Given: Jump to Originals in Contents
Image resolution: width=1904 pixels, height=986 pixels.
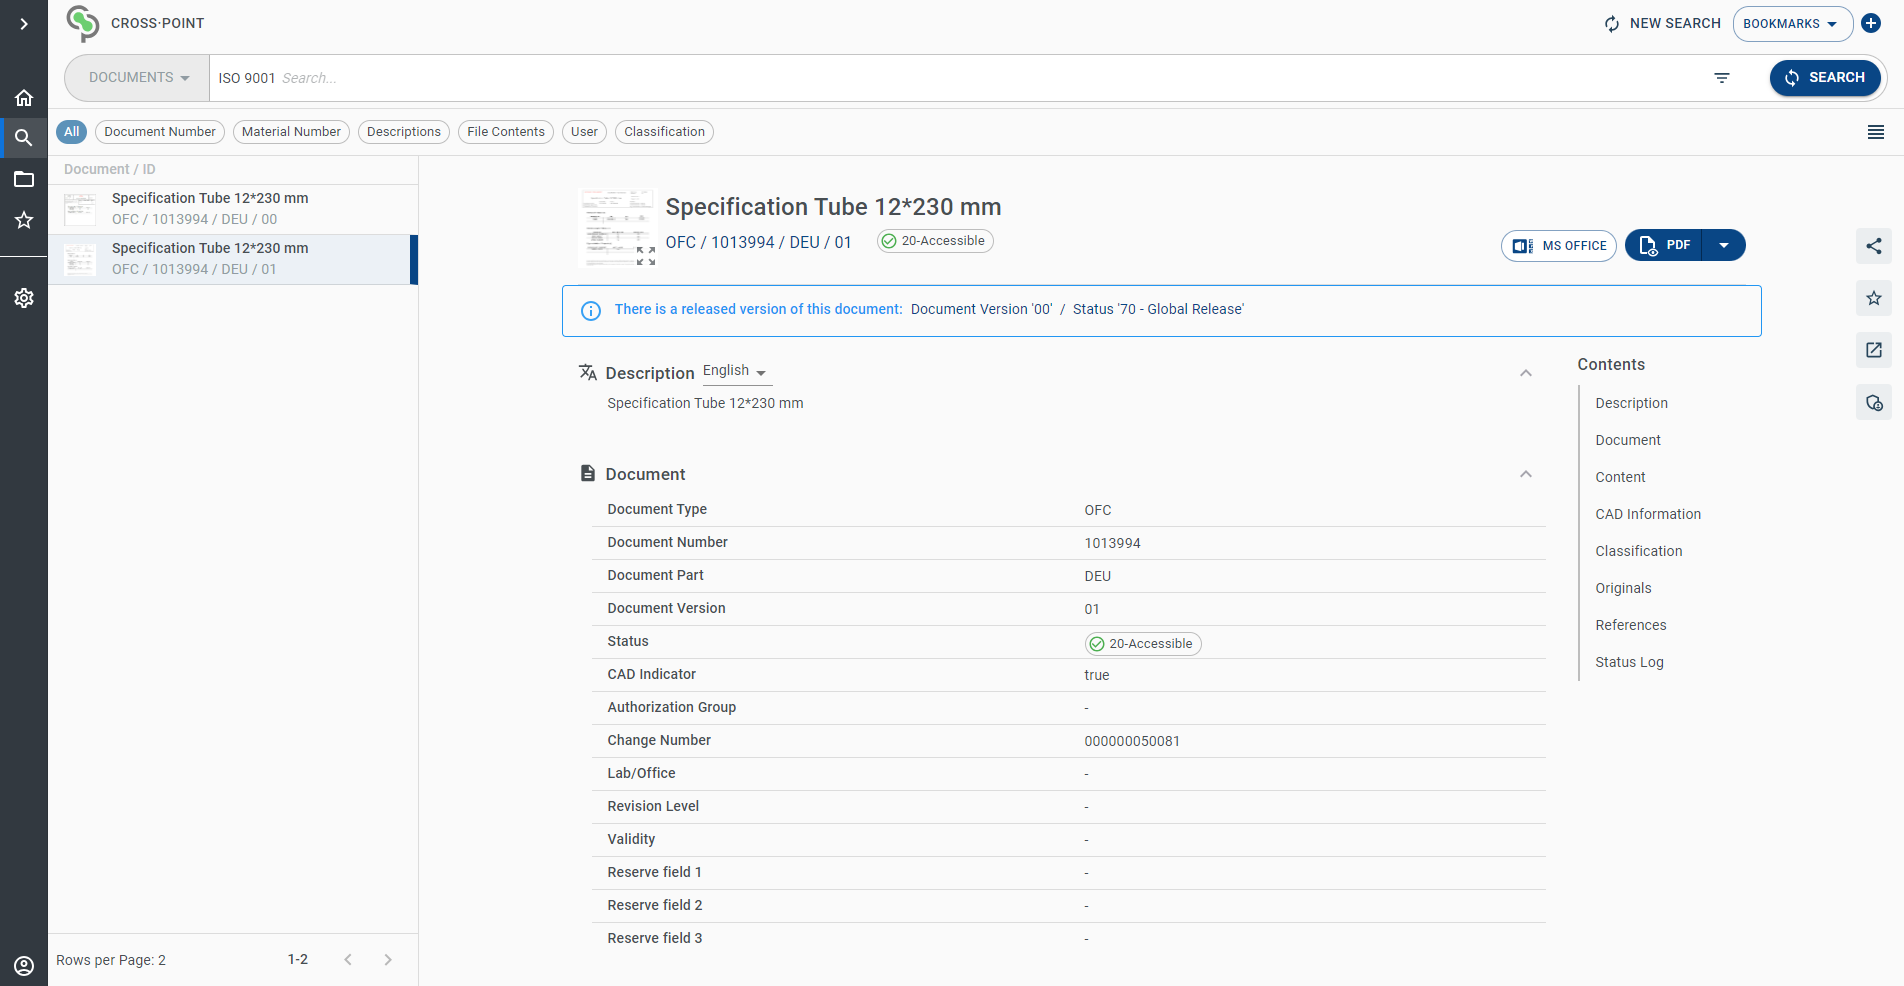Looking at the screenshot, I should click(x=1623, y=588).
